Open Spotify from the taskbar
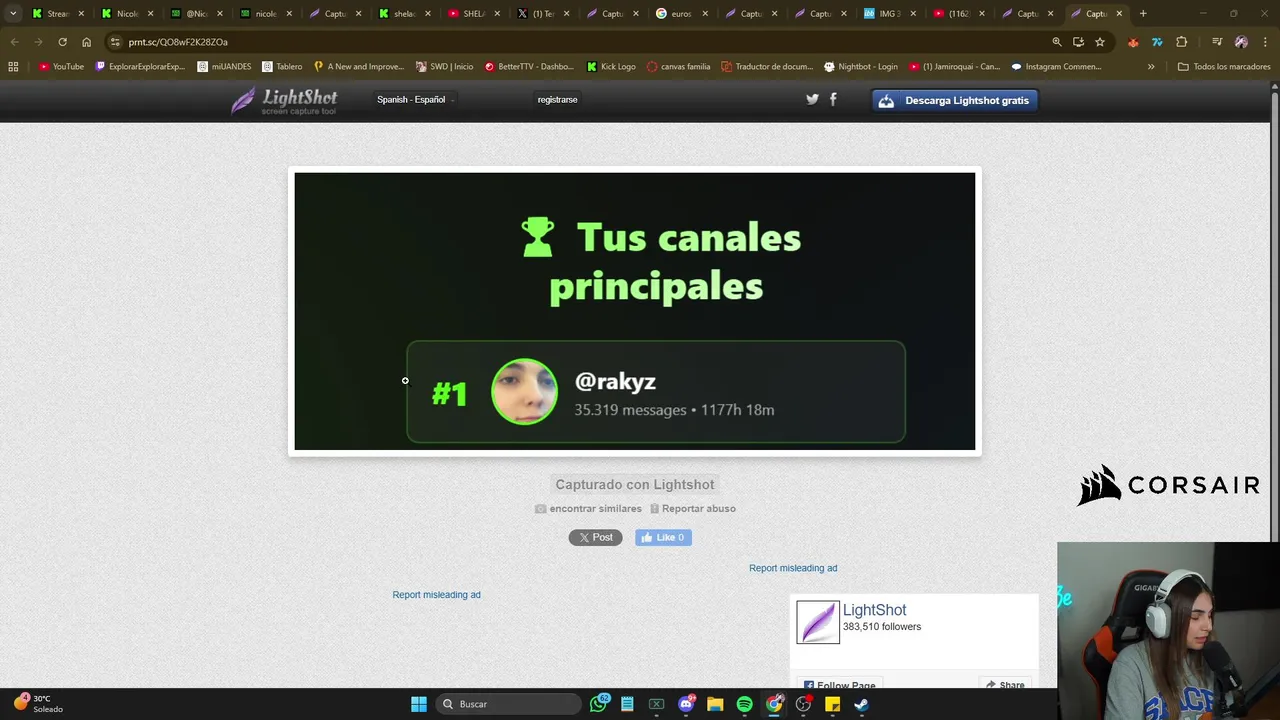The image size is (1280, 720). (744, 704)
